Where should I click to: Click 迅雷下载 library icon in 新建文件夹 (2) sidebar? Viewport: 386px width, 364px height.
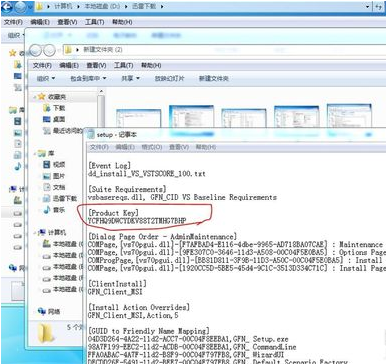[x=47, y=198]
